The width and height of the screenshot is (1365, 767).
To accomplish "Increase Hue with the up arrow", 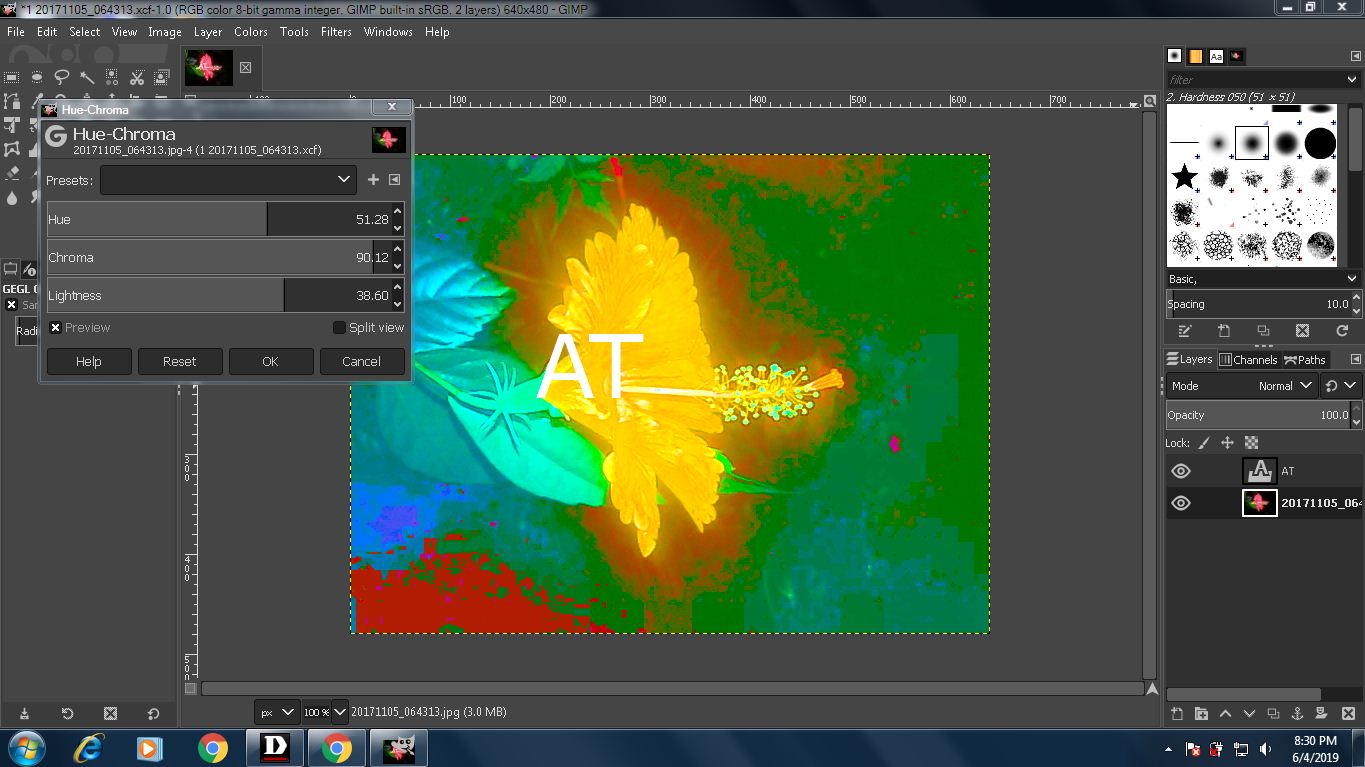I will [398, 211].
